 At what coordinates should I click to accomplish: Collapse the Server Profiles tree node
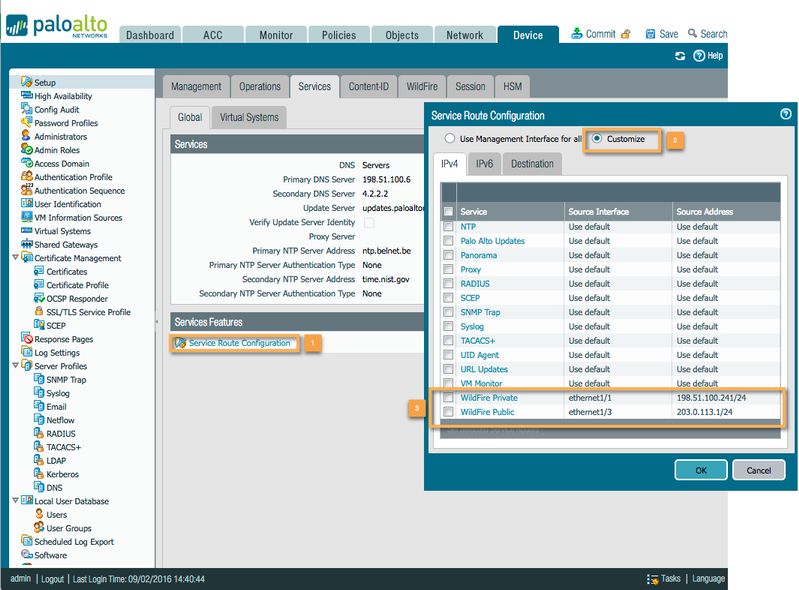tap(15, 365)
